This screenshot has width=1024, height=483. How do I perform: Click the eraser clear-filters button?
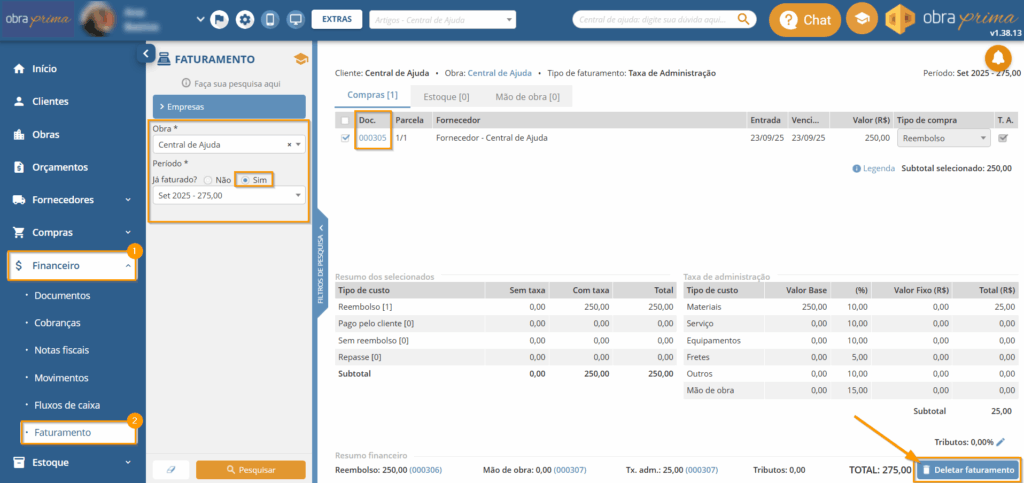point(170,469)
